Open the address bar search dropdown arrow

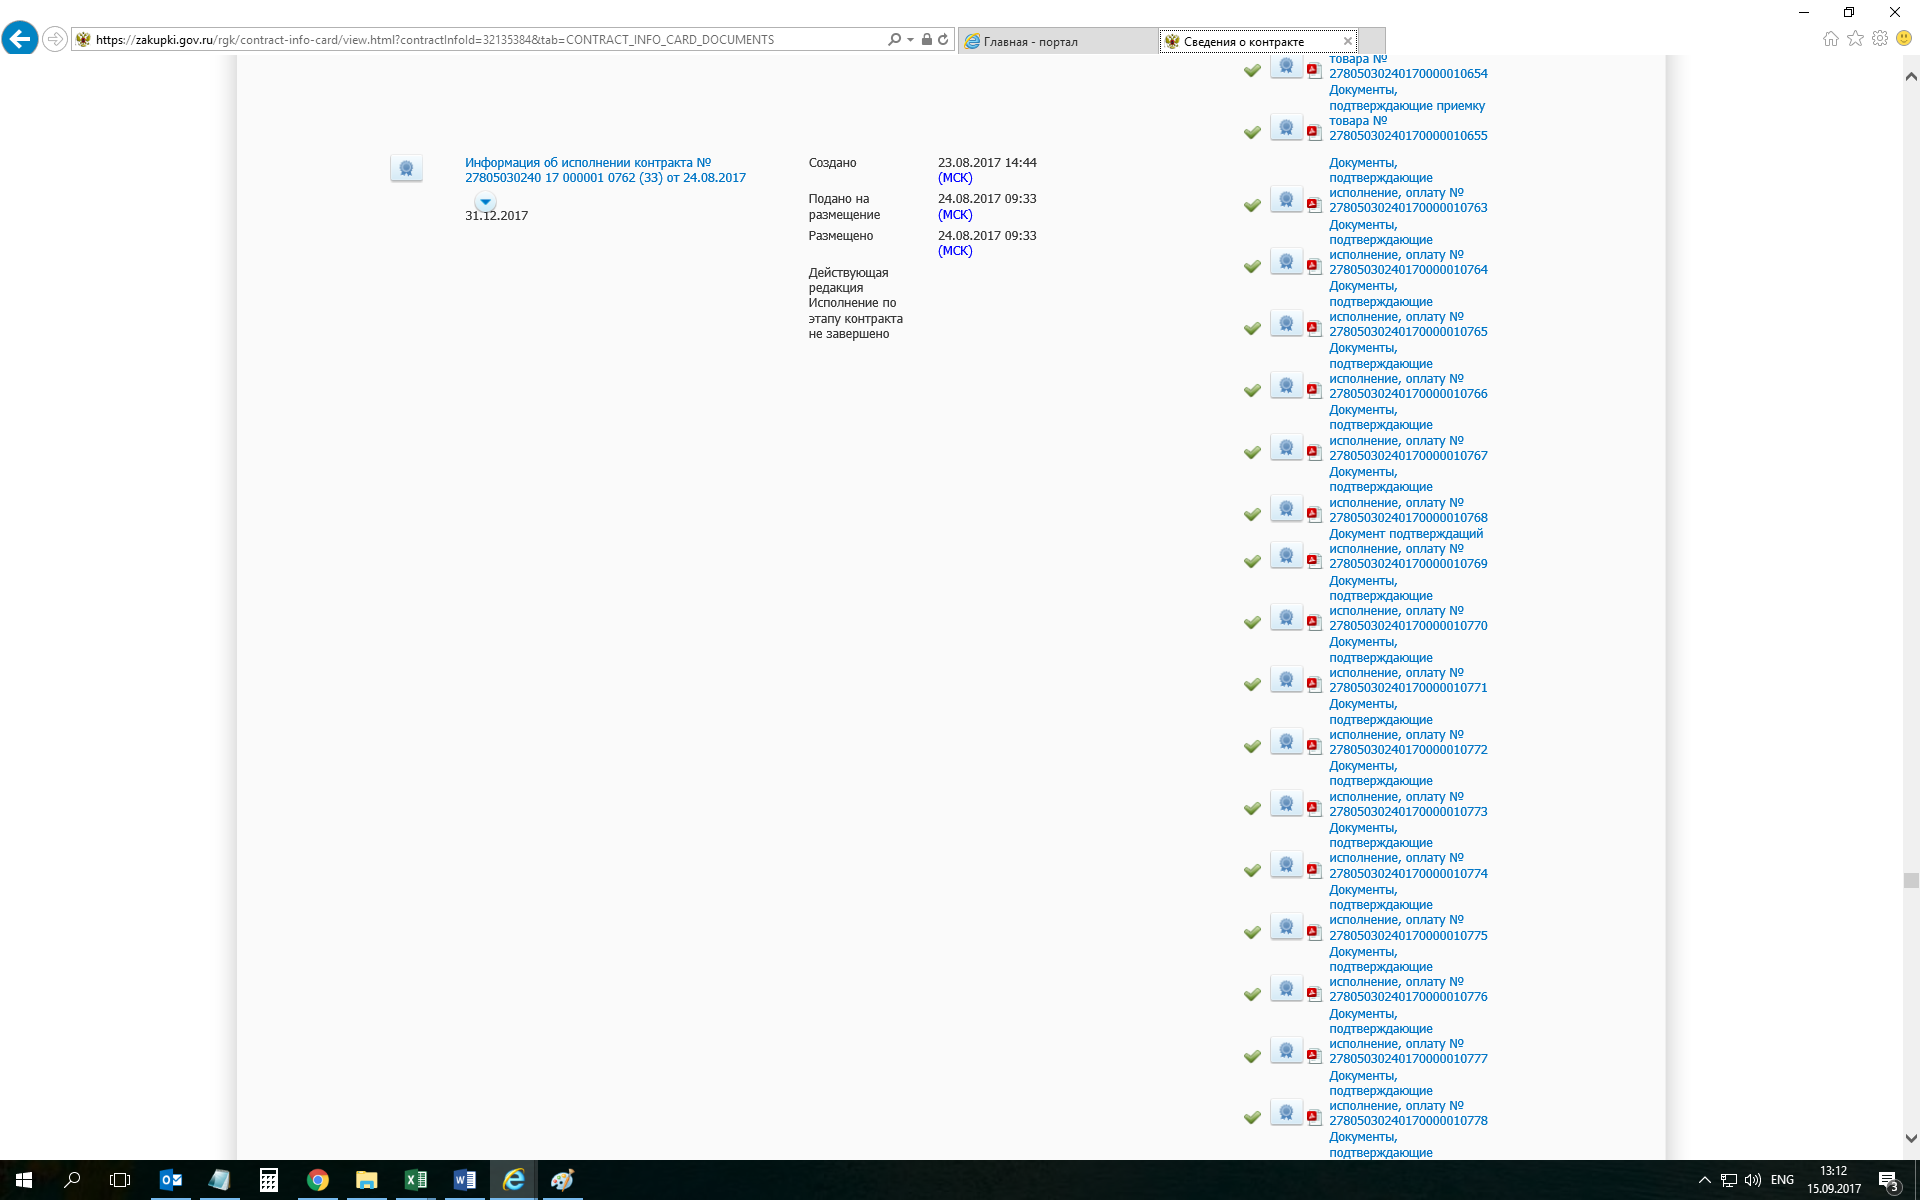910,40
